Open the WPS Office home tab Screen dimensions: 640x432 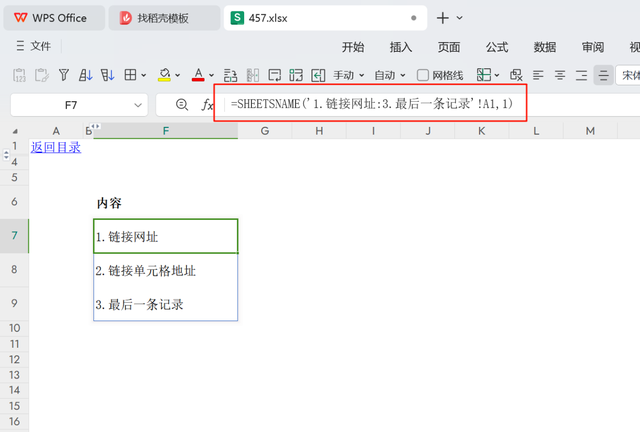tap(54, 18)
